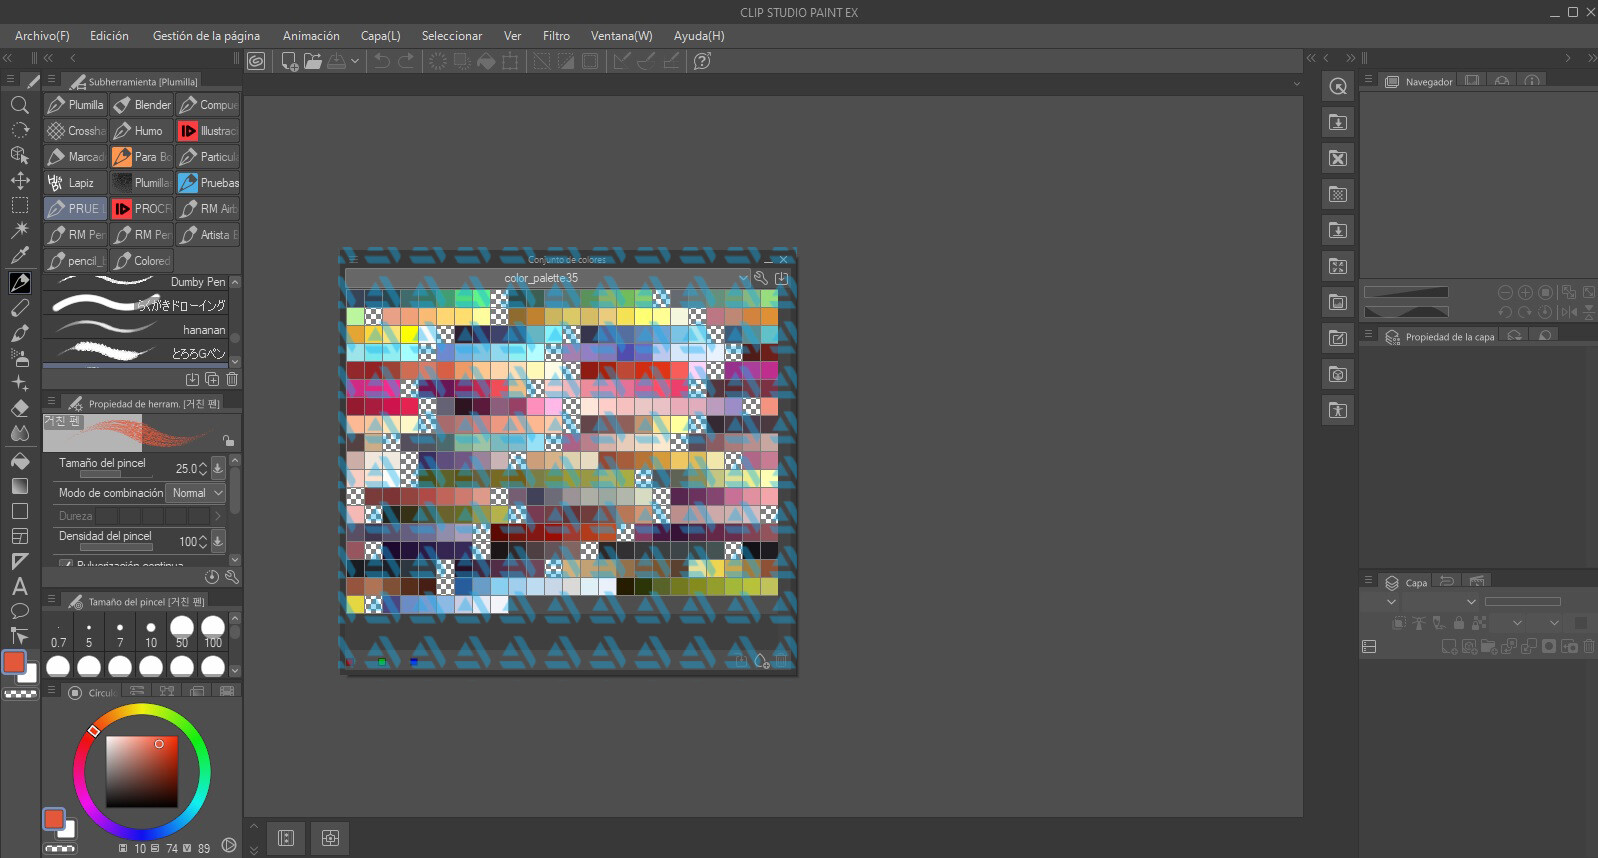Select the Blender sub tool group

pos(142,105)
